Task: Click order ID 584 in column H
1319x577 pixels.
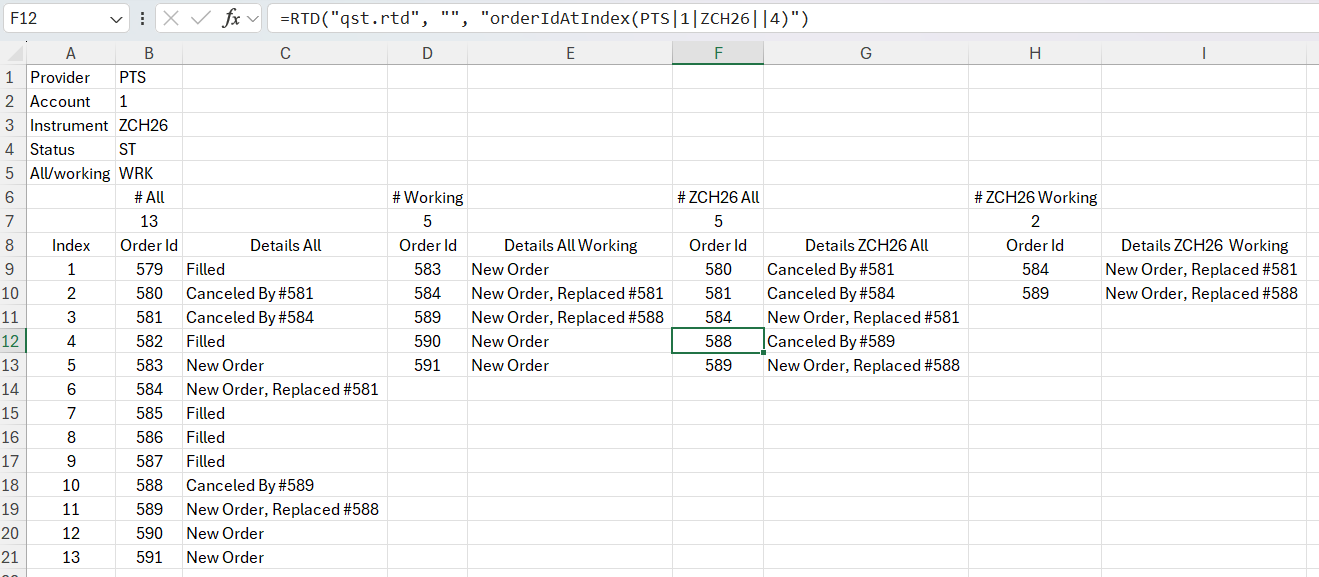Action: click(x=1035, y=269)
